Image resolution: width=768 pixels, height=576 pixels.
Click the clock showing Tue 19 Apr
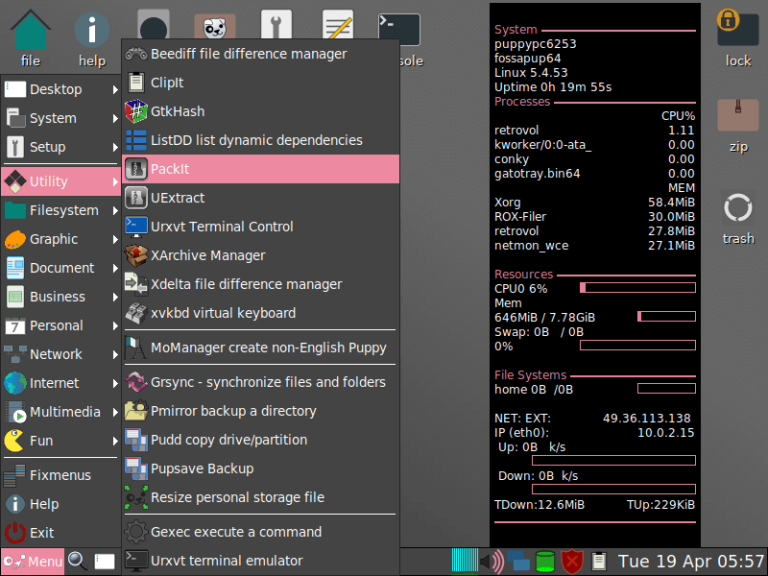click(690, 561)
